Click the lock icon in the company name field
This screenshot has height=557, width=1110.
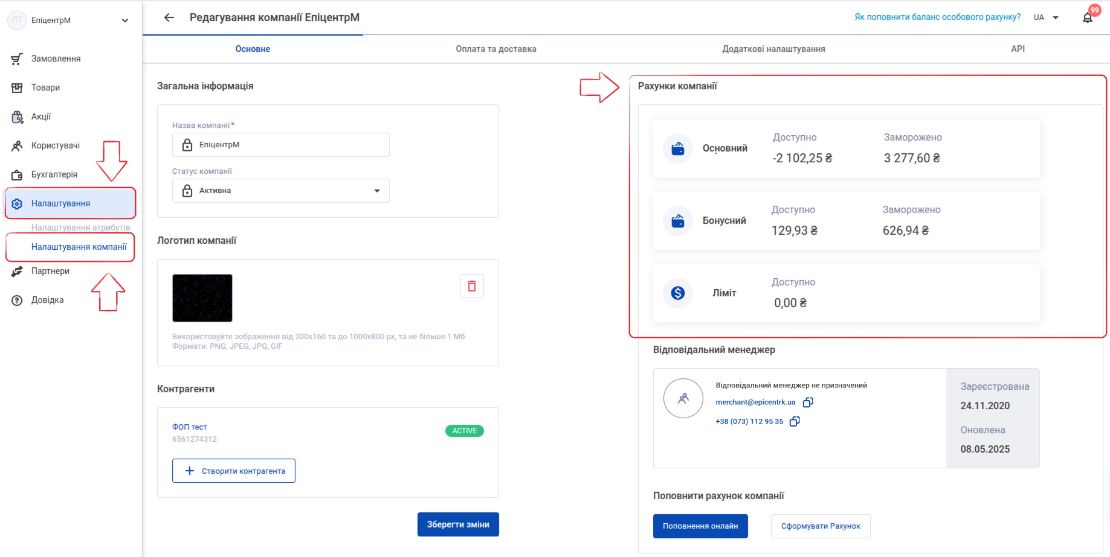[187, 145]
